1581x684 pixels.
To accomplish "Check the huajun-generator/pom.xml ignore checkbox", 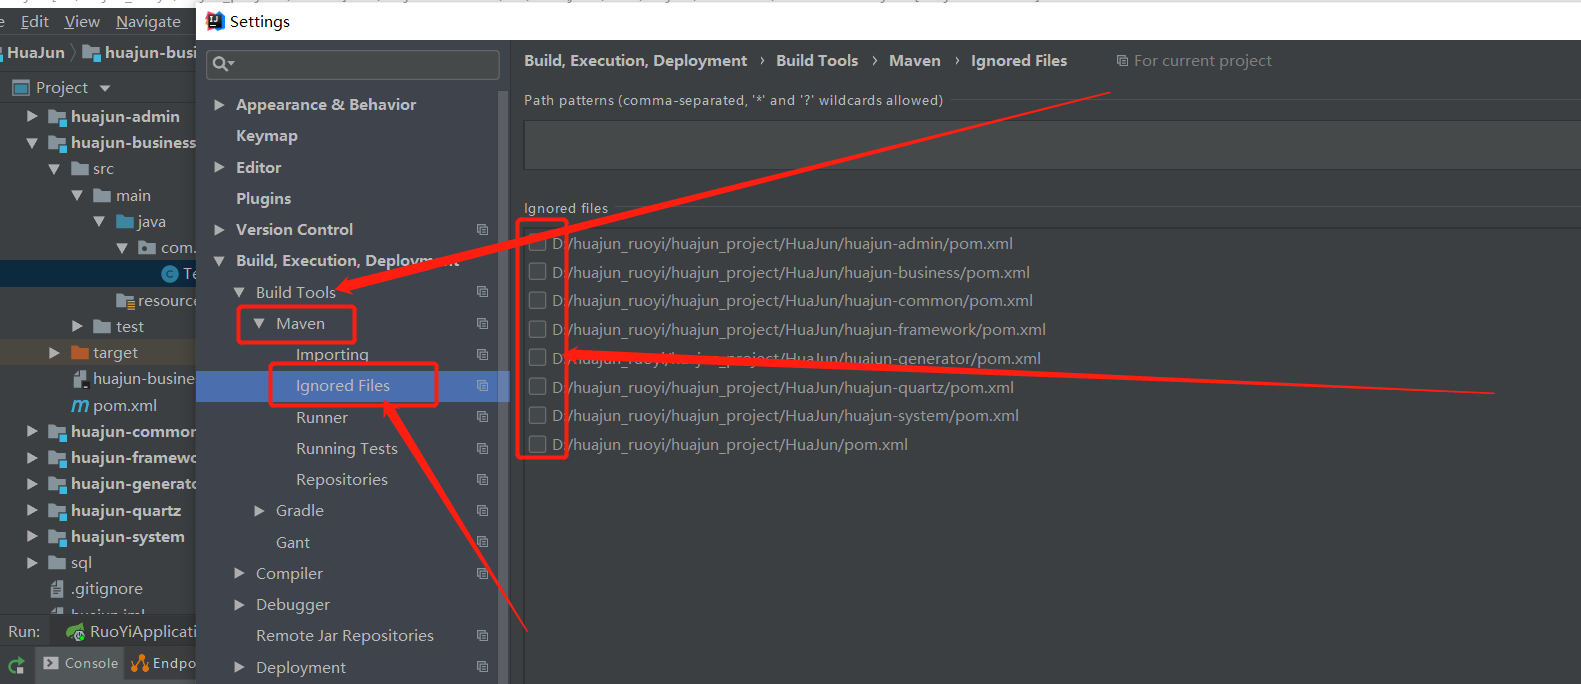I will tap(537, 358).
